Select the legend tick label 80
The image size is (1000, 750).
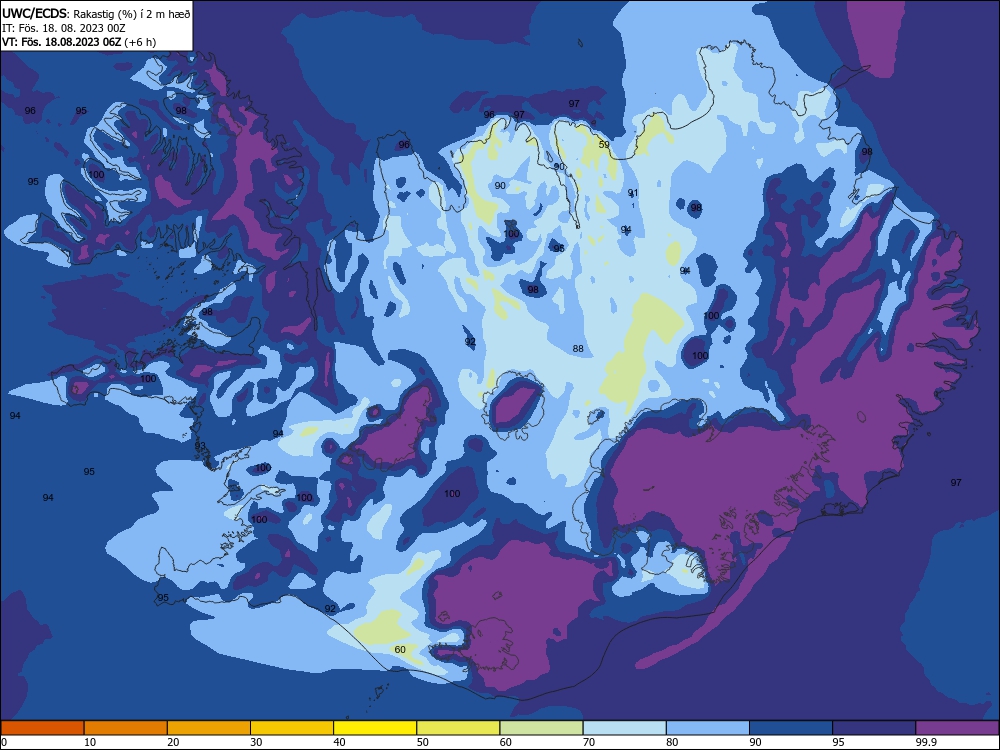point(672,742)
